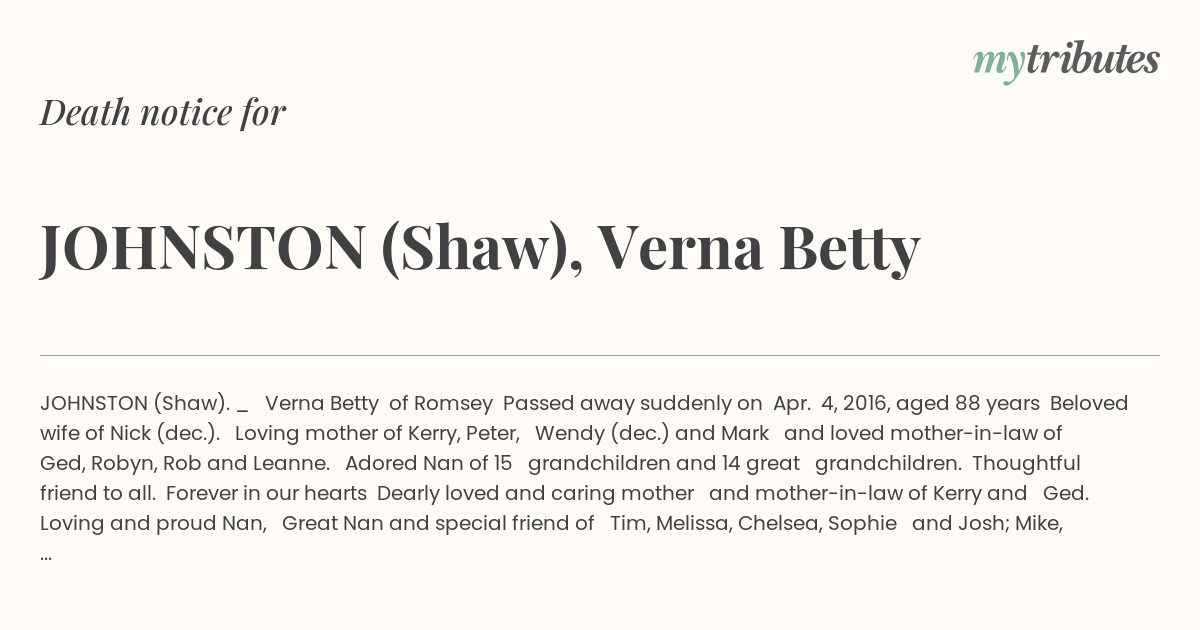1200x630 pixels.
Task: Click the word 'Romsey' in the notice
Action: (454, 403)
